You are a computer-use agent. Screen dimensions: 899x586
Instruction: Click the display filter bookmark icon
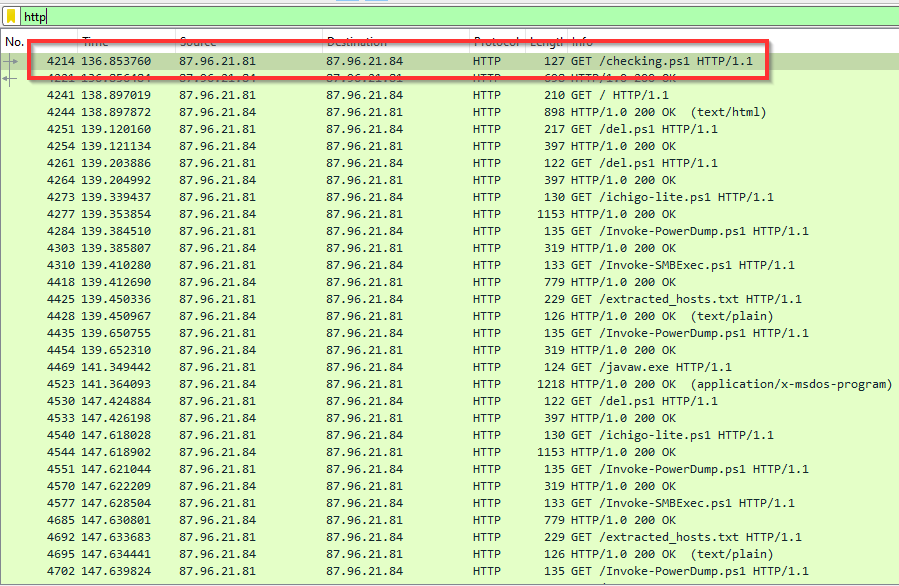point(11,17)
